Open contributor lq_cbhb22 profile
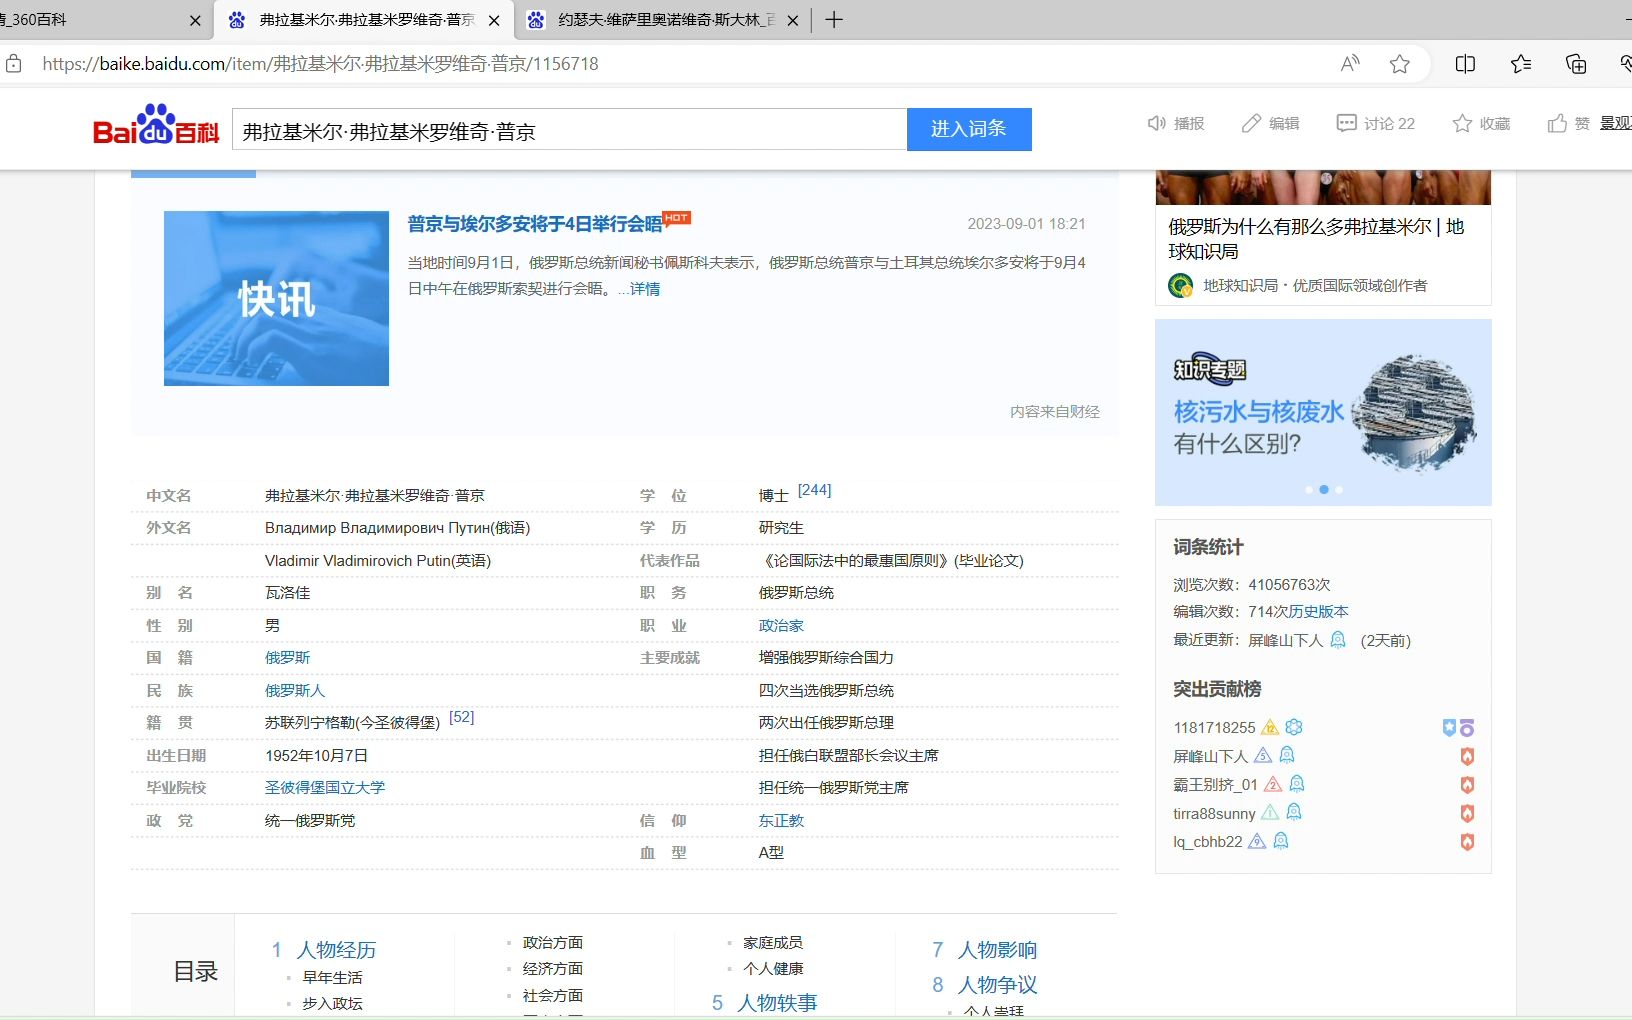This screenshot has width=1632, height=1020. tap(1207, 842)
